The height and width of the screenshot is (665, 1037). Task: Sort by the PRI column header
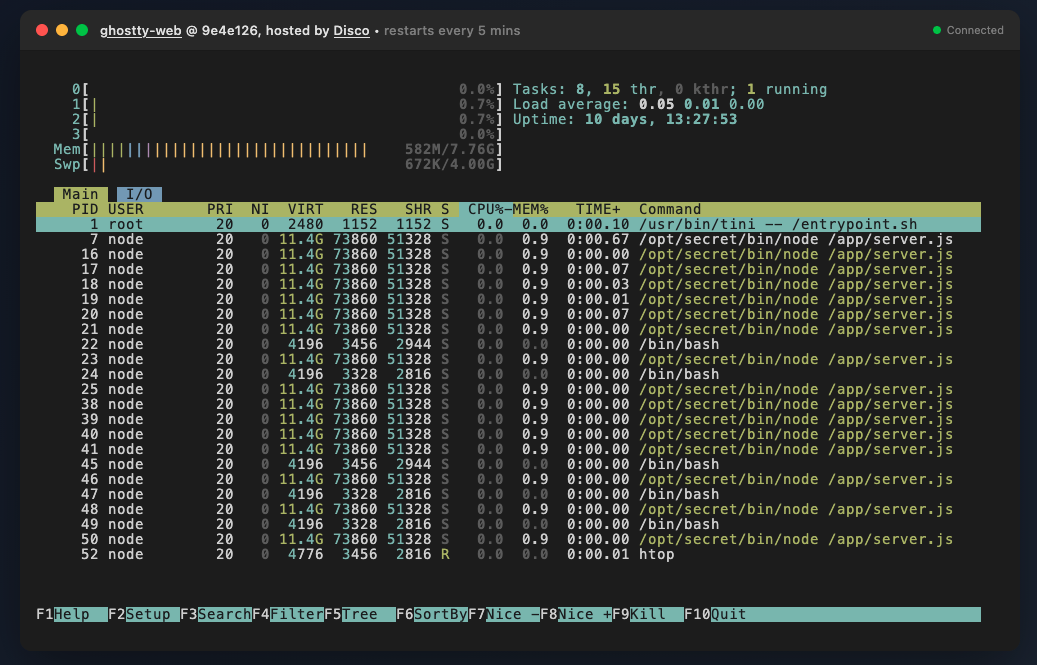pyautogui.click(x=220, y=209)
